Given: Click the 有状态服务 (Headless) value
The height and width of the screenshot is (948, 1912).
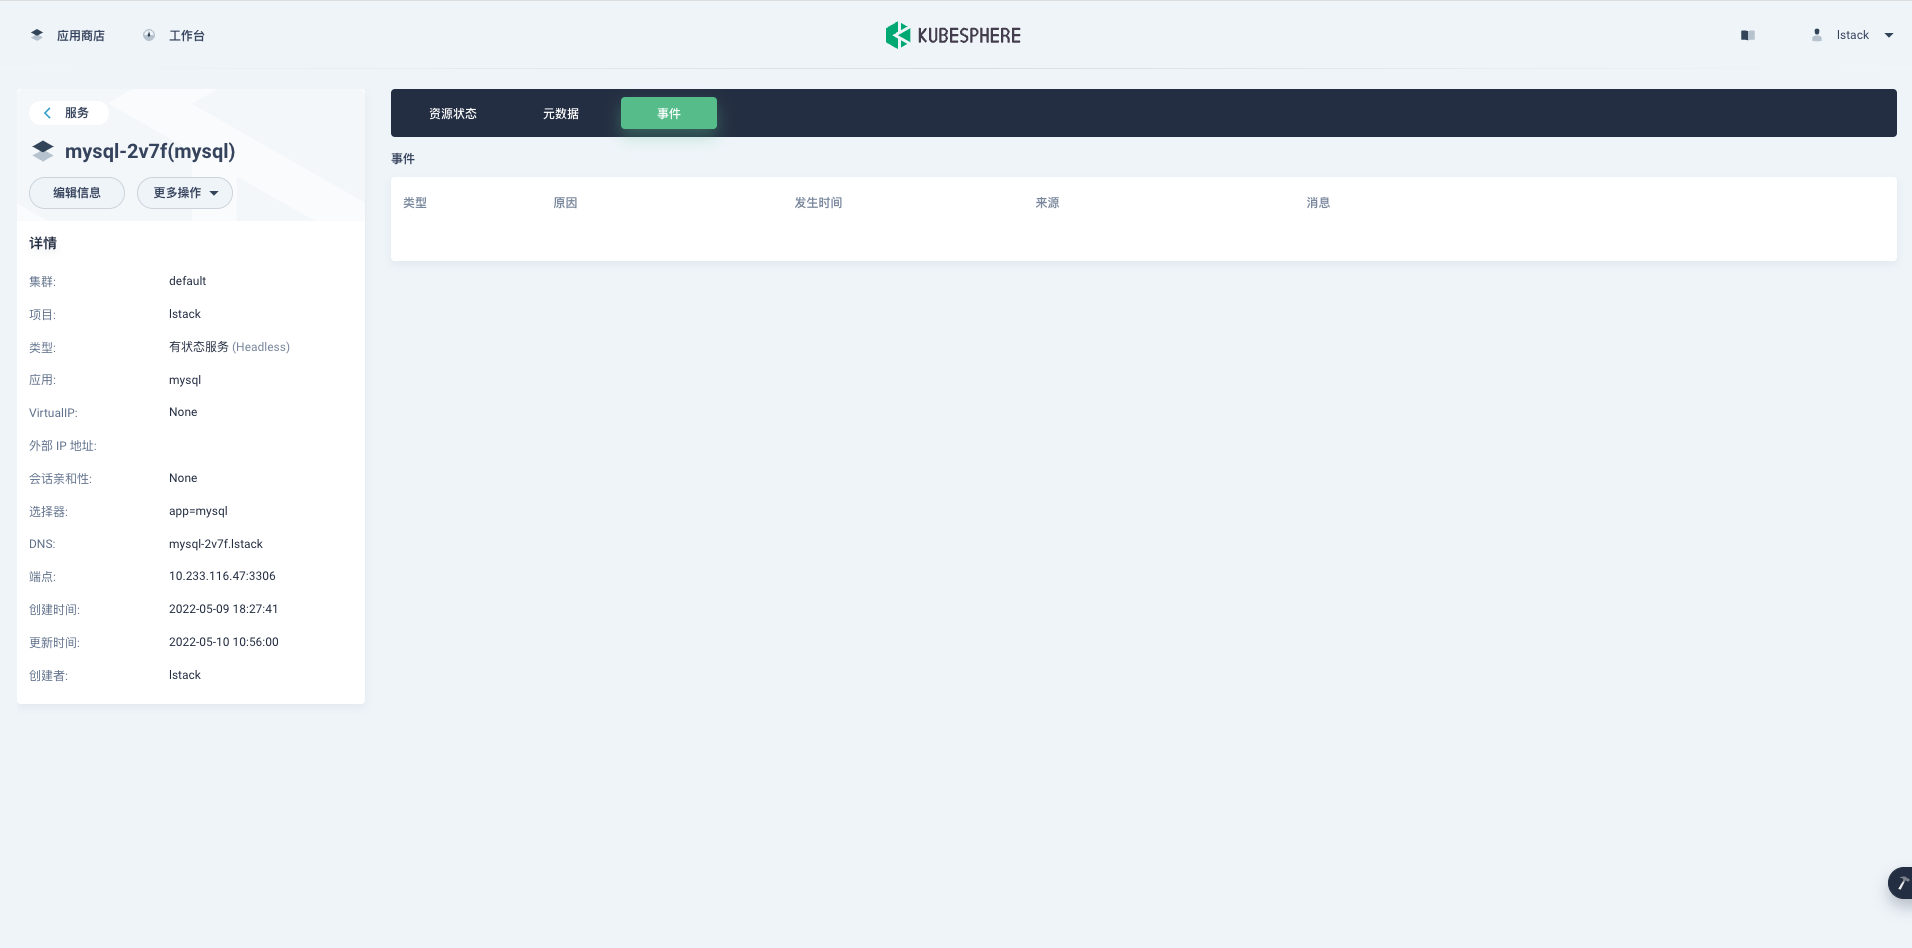Looking at the screenshot, I should point(229,347).
